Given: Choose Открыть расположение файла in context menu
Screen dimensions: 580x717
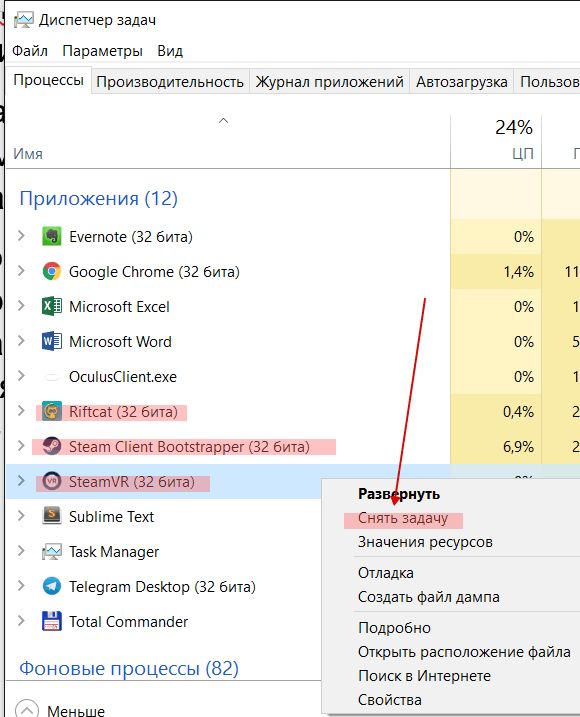Looking at the screenshot, I should point(464,652).
